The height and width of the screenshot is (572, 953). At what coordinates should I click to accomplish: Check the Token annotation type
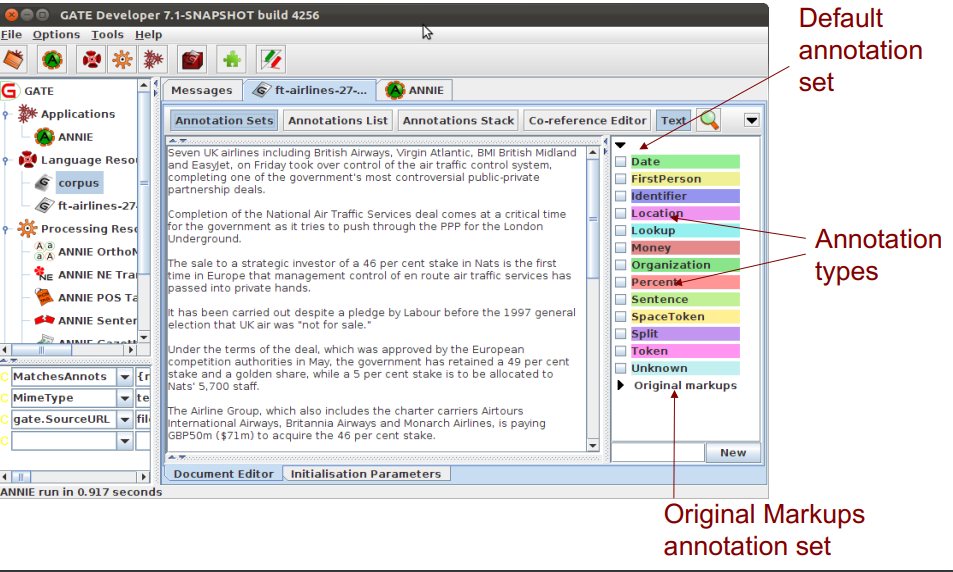click(621, 351)
